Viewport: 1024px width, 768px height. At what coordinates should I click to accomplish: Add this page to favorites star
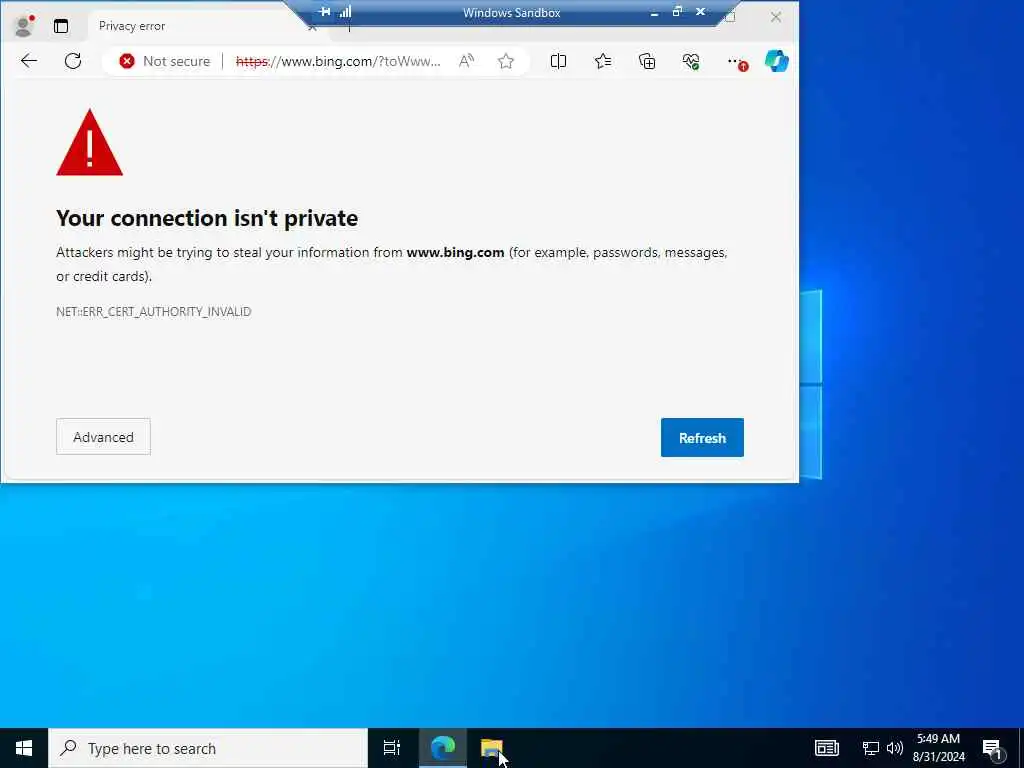point(506,61)
